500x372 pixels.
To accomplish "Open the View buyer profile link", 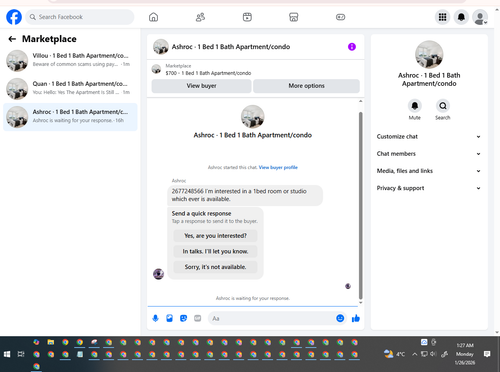I will (x=278, y=167).
